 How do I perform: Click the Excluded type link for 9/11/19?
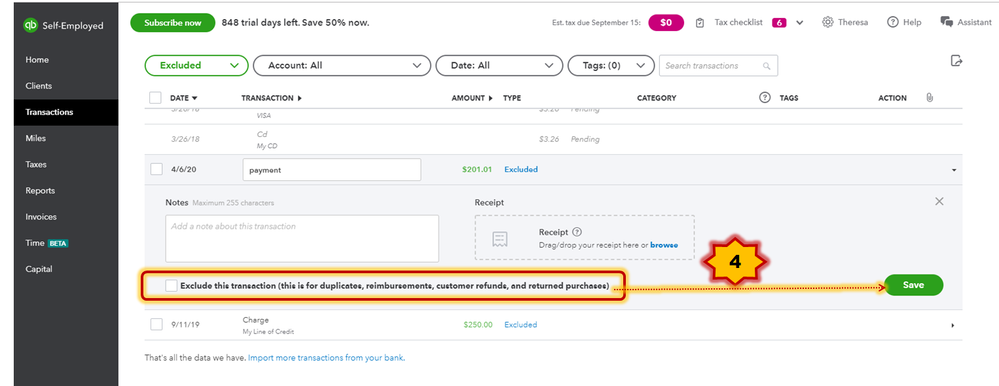(x=521, y=324)
